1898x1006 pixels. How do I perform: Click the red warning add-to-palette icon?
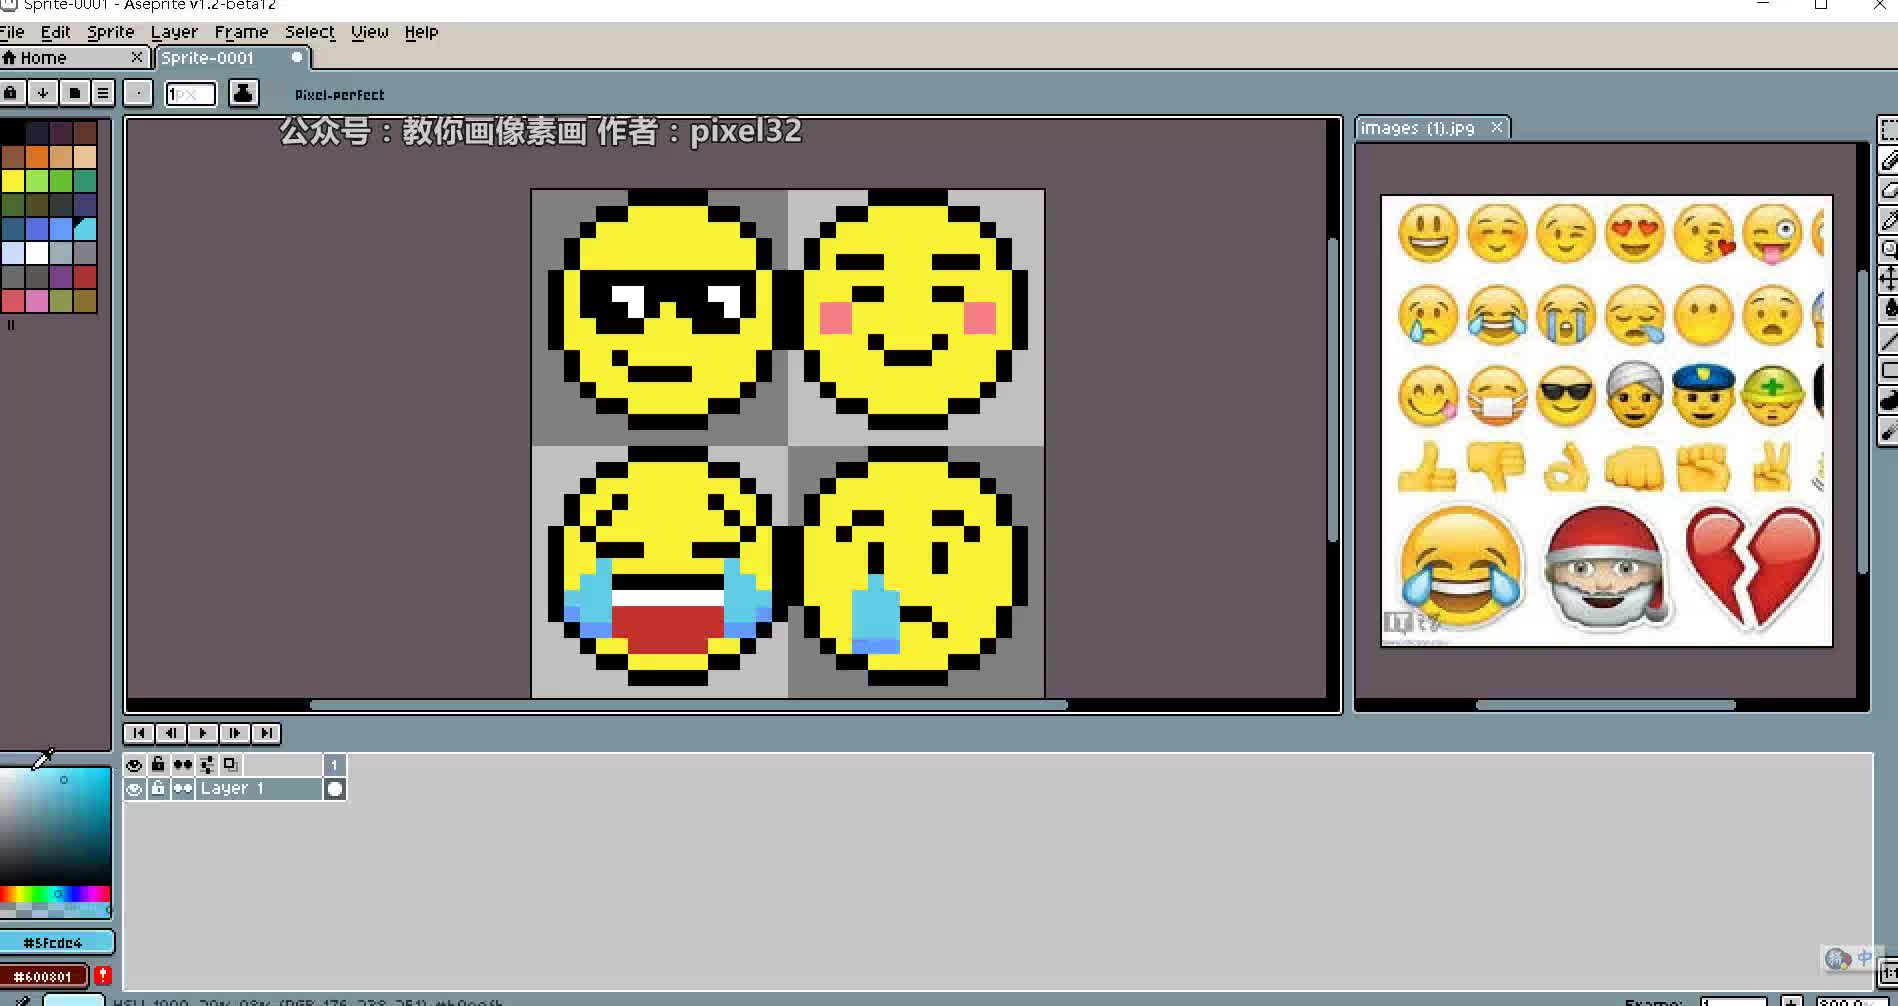[x=103, y=975]
